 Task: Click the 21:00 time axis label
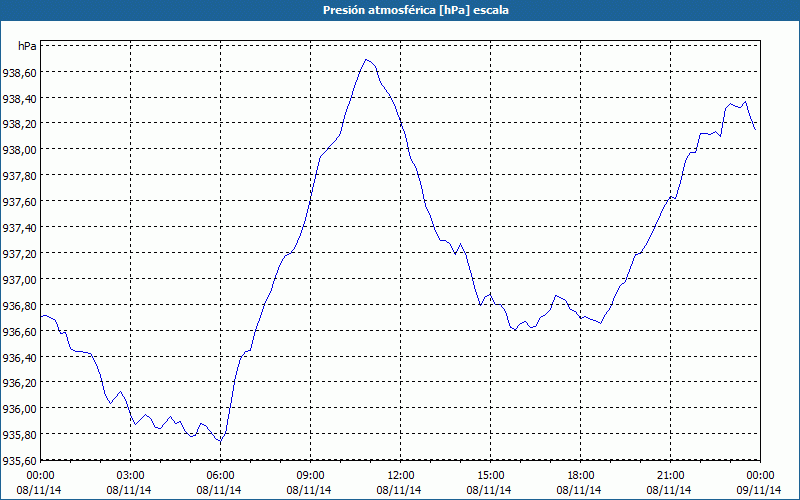pyautogui.click(x=670, y=476)
